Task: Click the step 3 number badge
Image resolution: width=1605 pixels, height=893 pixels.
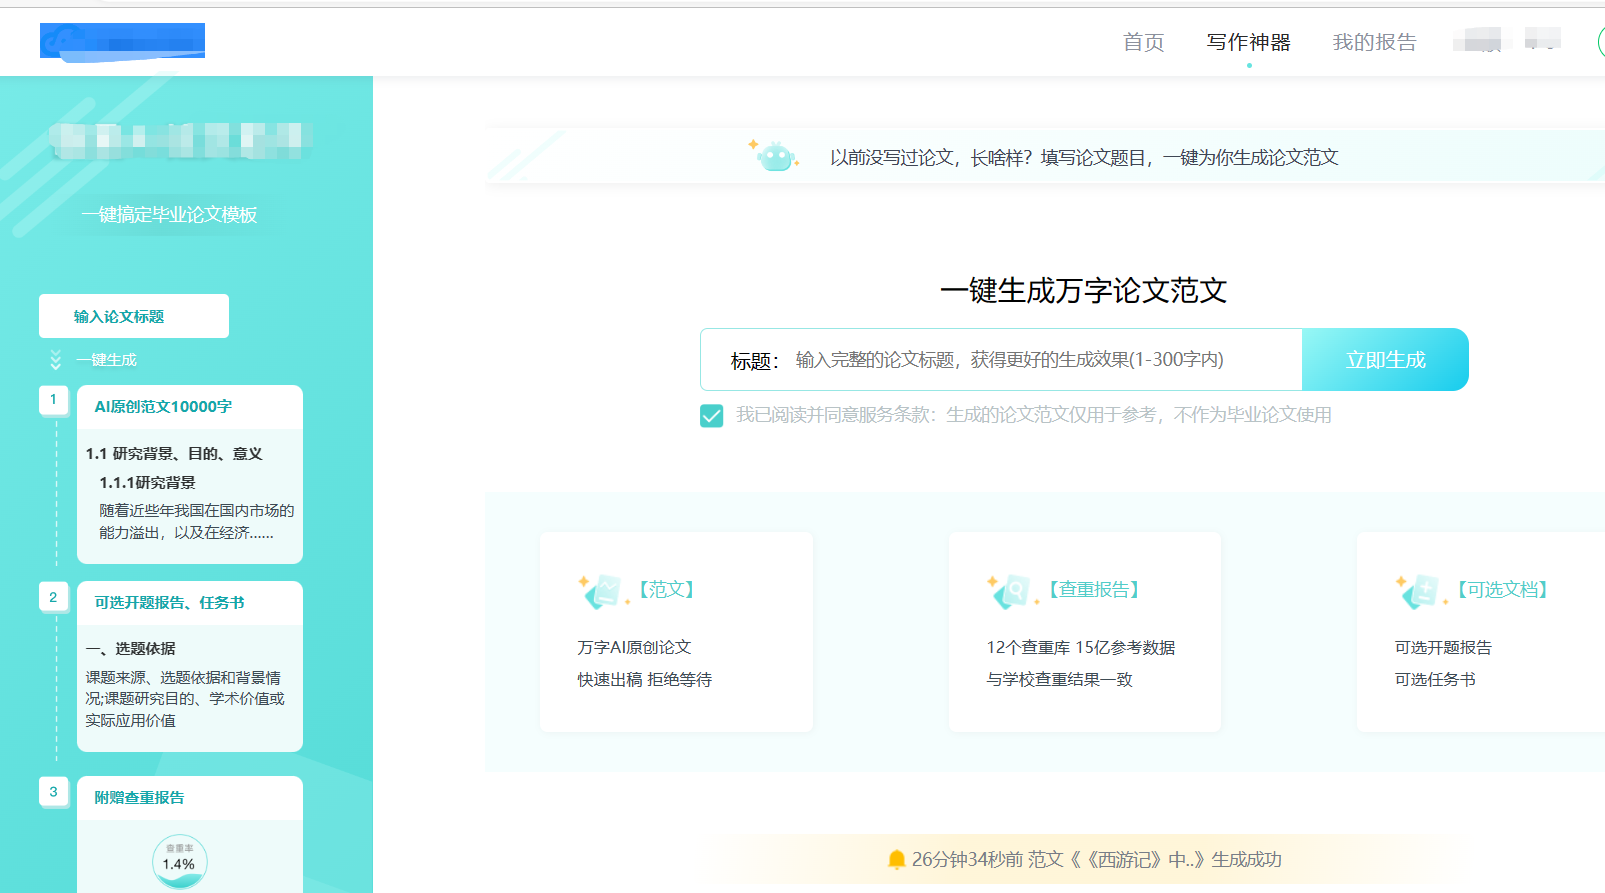Action: pyautogui.click(x=54, y=792)
